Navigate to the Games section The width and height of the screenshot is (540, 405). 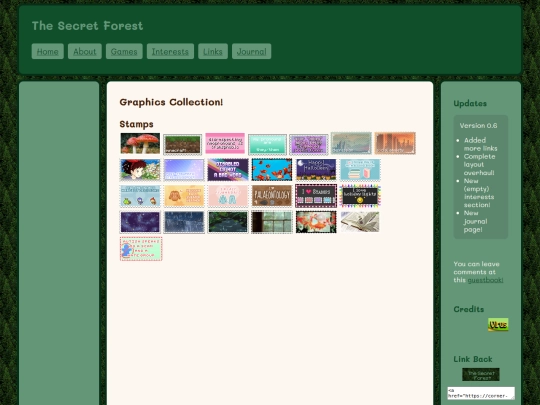[x=124, y=51]
